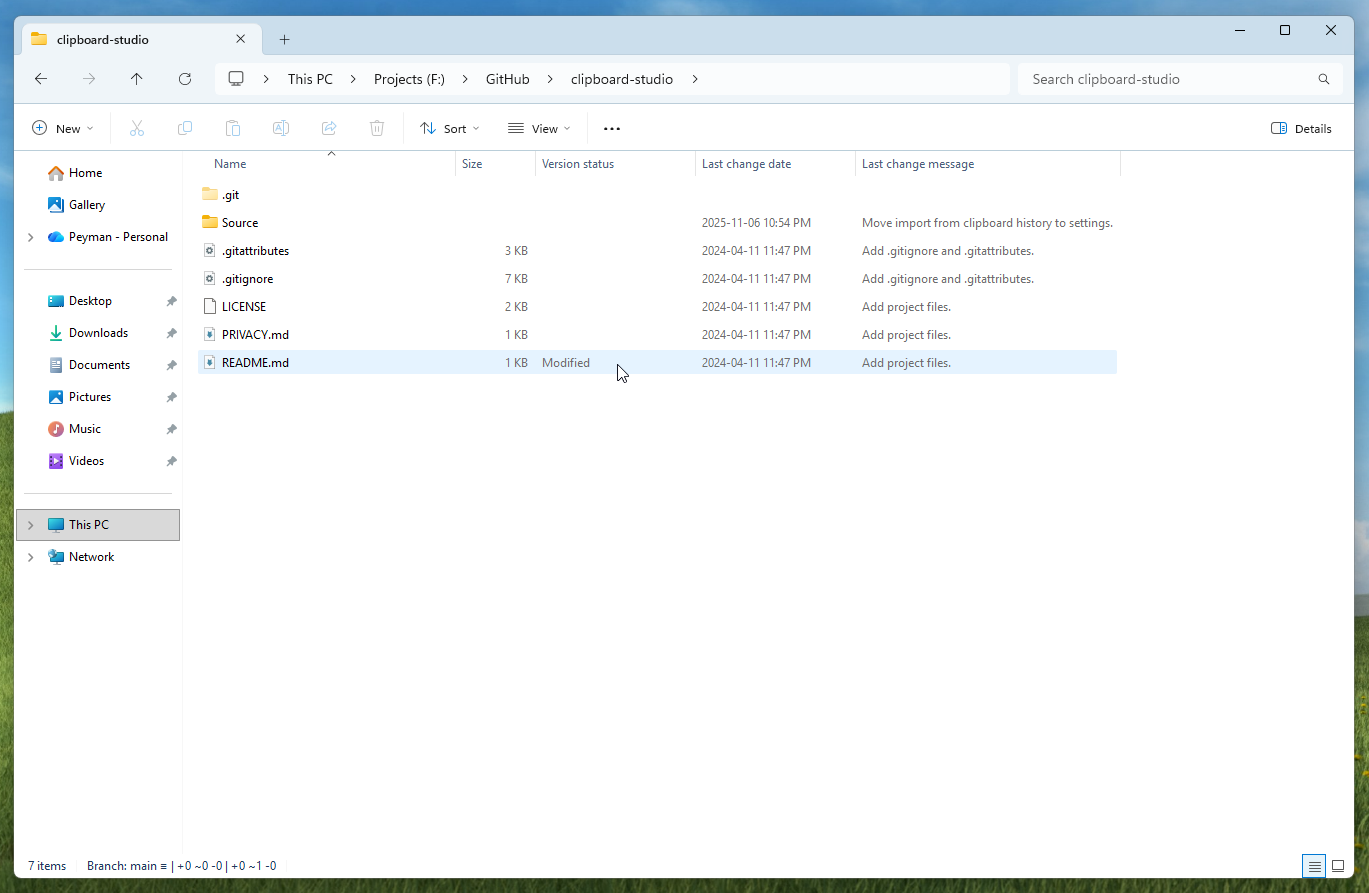Navigate to GitHub breadcrumb

(507, 79)
